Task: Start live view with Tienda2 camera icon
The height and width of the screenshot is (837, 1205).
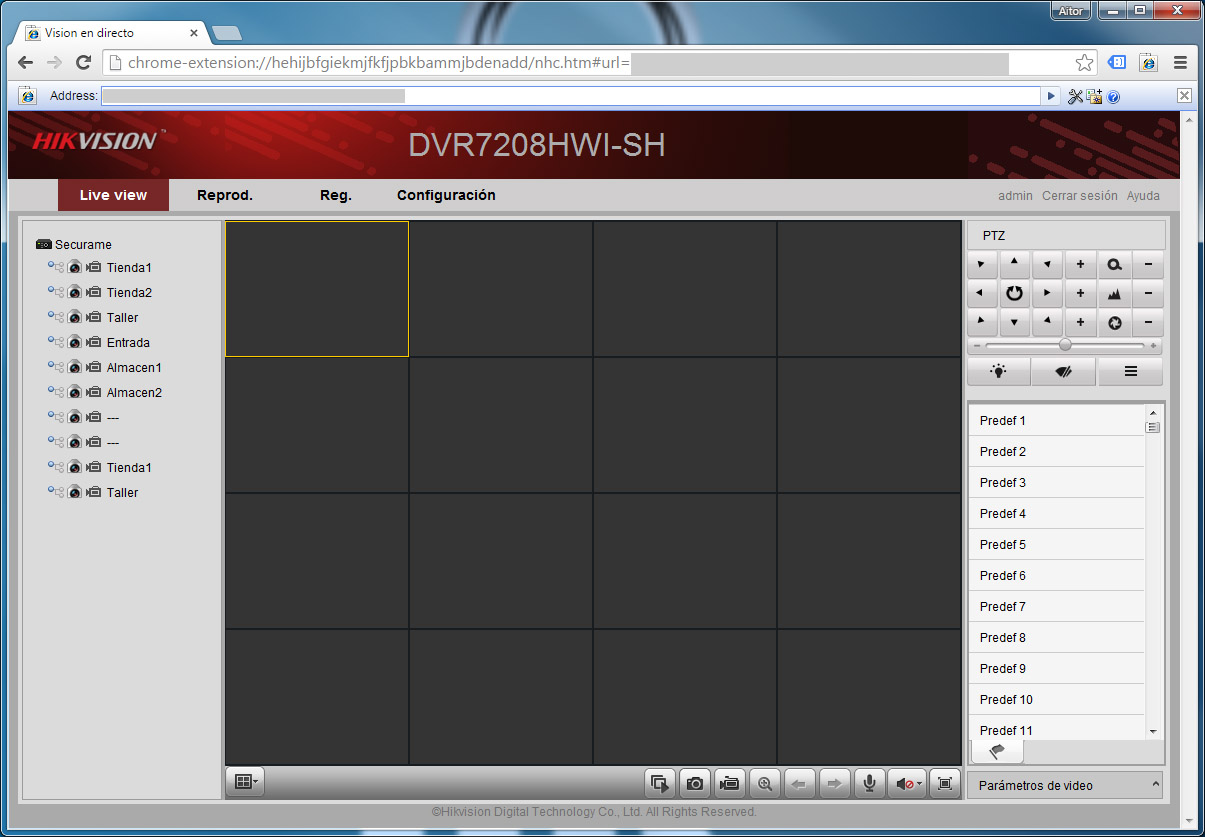Action: click(74, 292)
